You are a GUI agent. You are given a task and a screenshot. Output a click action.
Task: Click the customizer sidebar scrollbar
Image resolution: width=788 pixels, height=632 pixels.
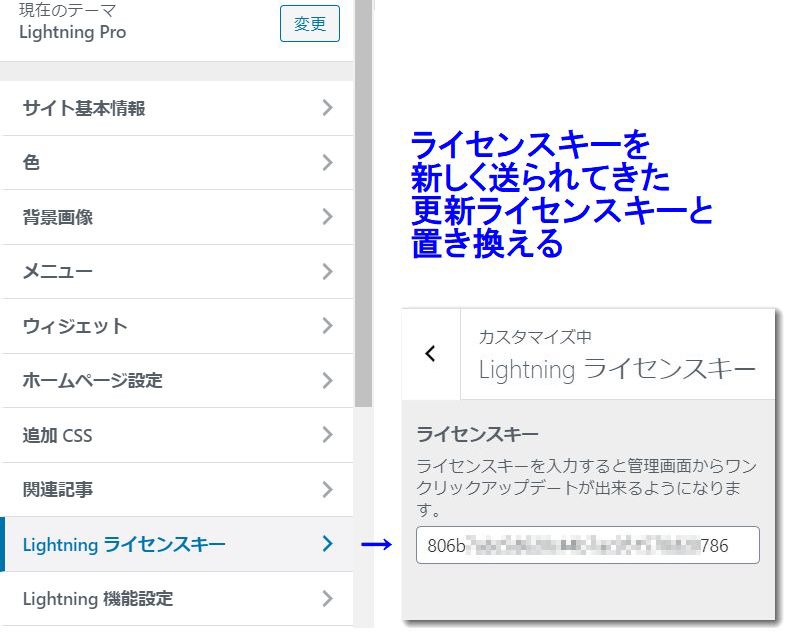[363, 201]
